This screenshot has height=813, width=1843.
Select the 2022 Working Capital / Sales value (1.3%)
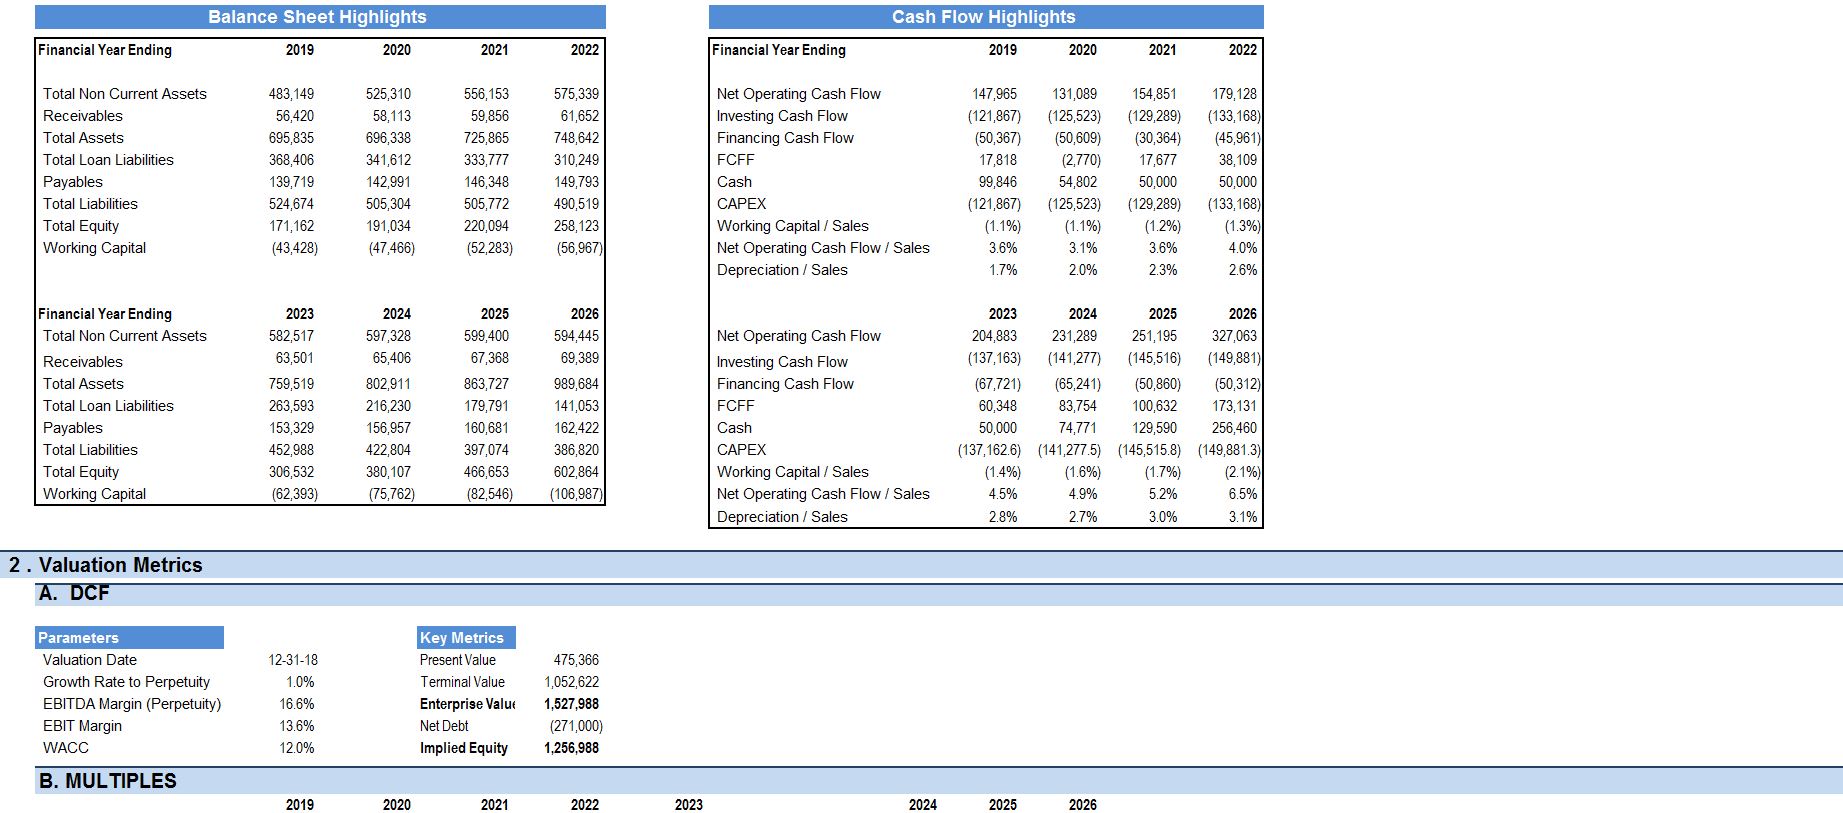(1242, 226)
